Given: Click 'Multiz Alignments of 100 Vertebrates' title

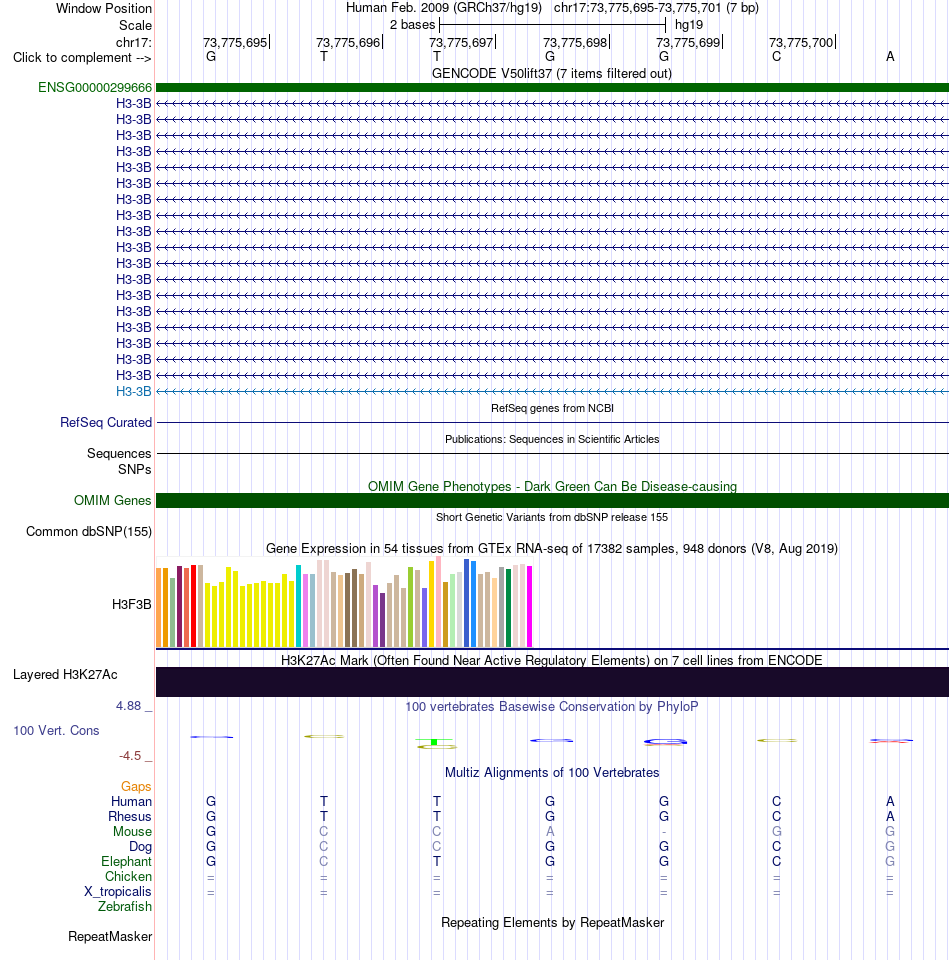Looking at the screenshot, I should (x=552, y=773).
